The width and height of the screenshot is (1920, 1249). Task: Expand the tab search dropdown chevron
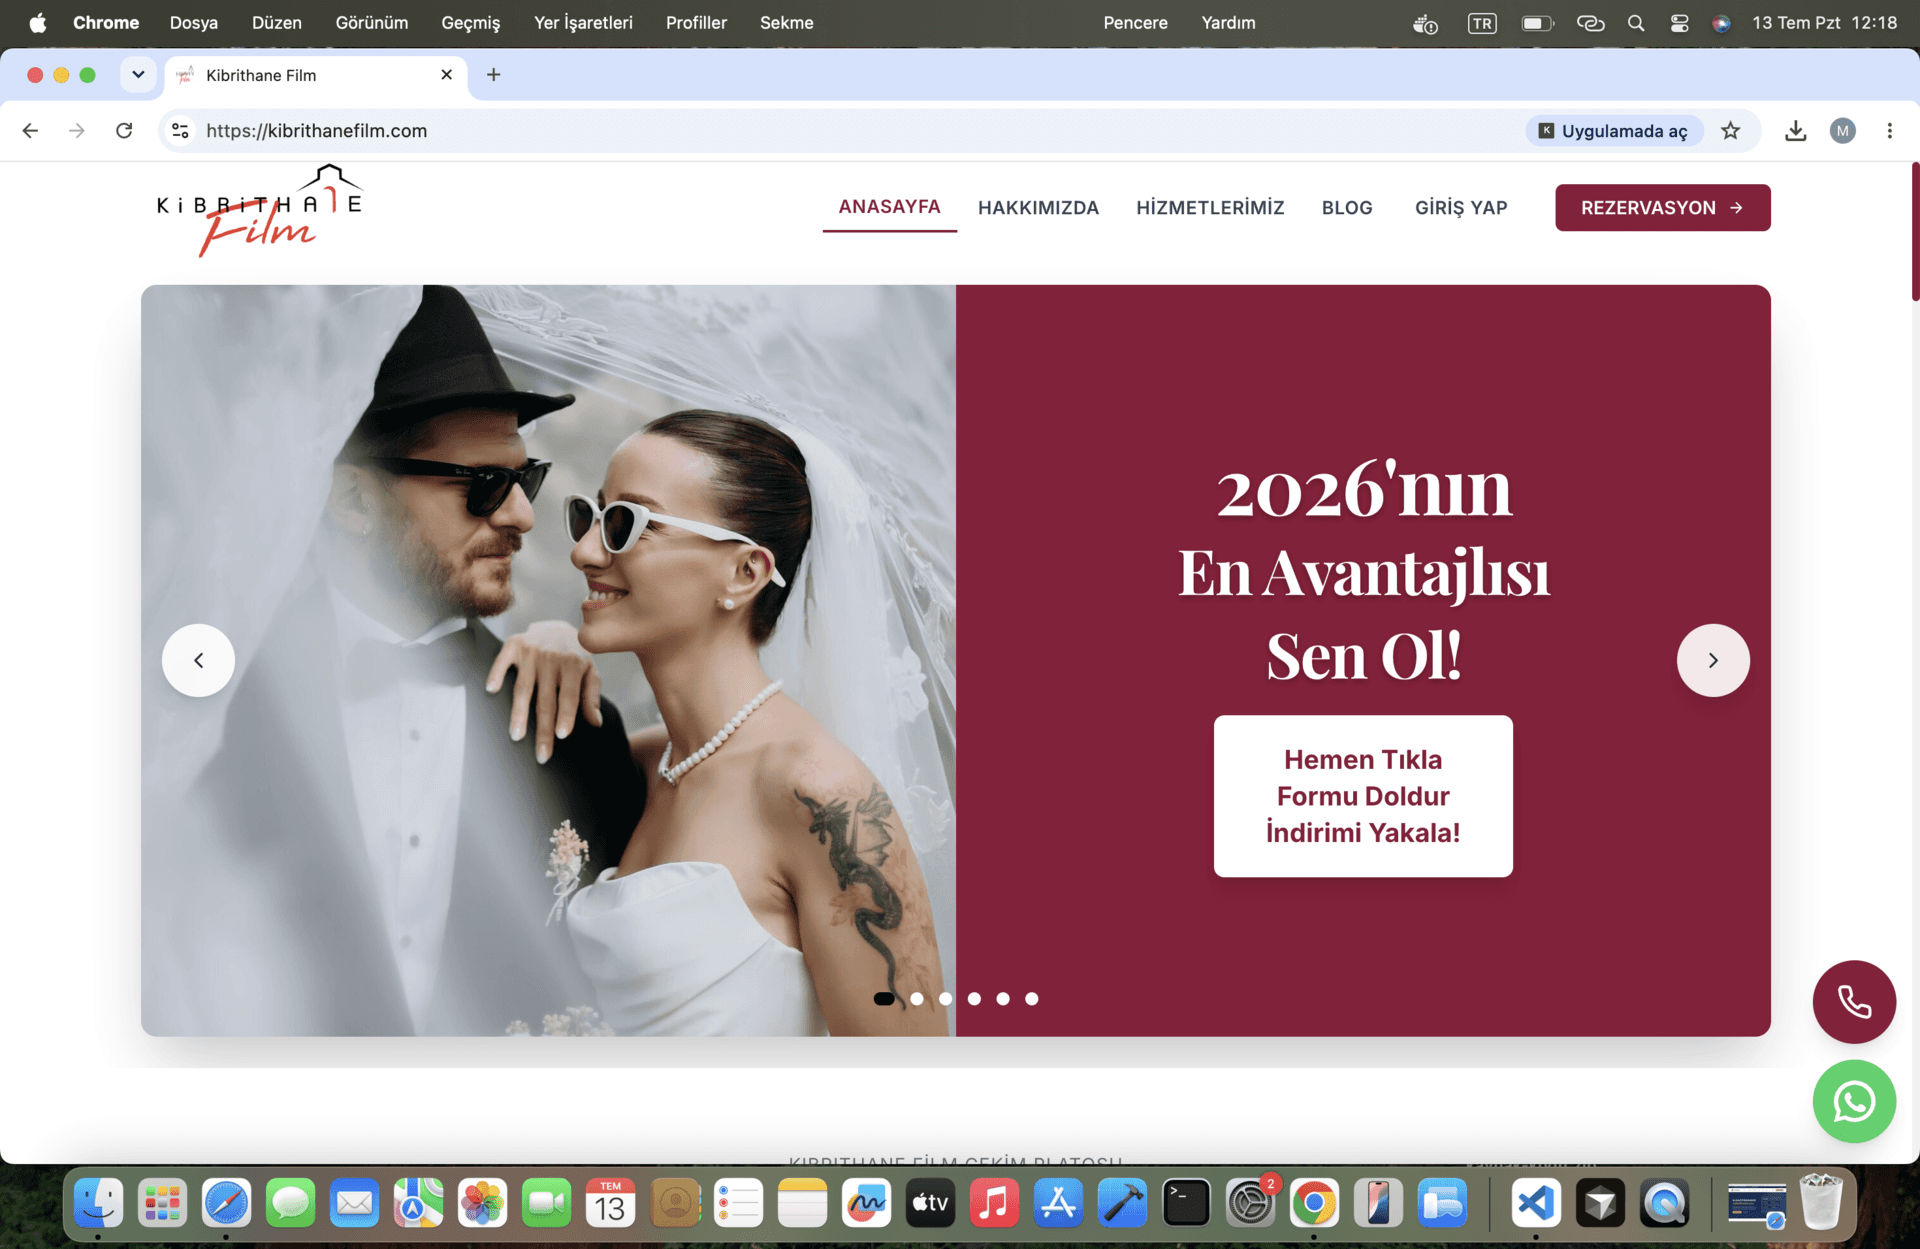click(138, 75)
